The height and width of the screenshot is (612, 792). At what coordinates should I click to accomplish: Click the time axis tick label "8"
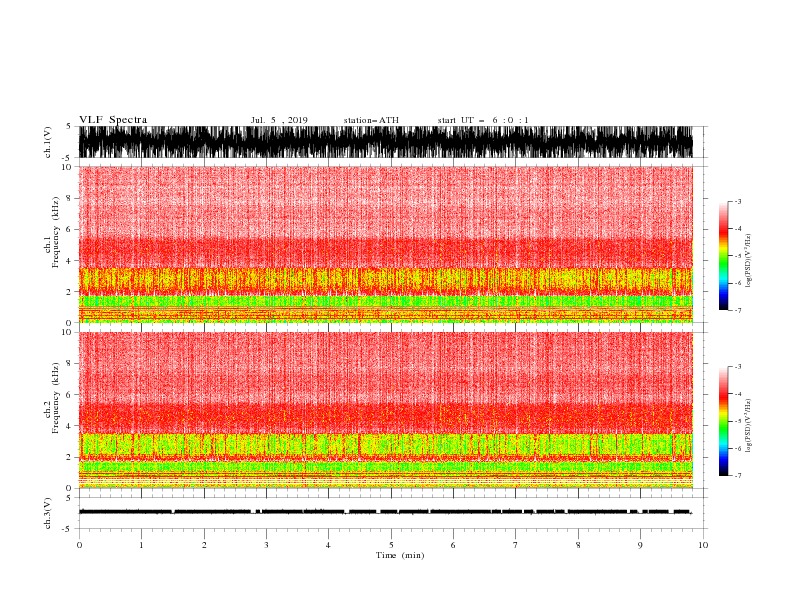[x=578, y=545]
